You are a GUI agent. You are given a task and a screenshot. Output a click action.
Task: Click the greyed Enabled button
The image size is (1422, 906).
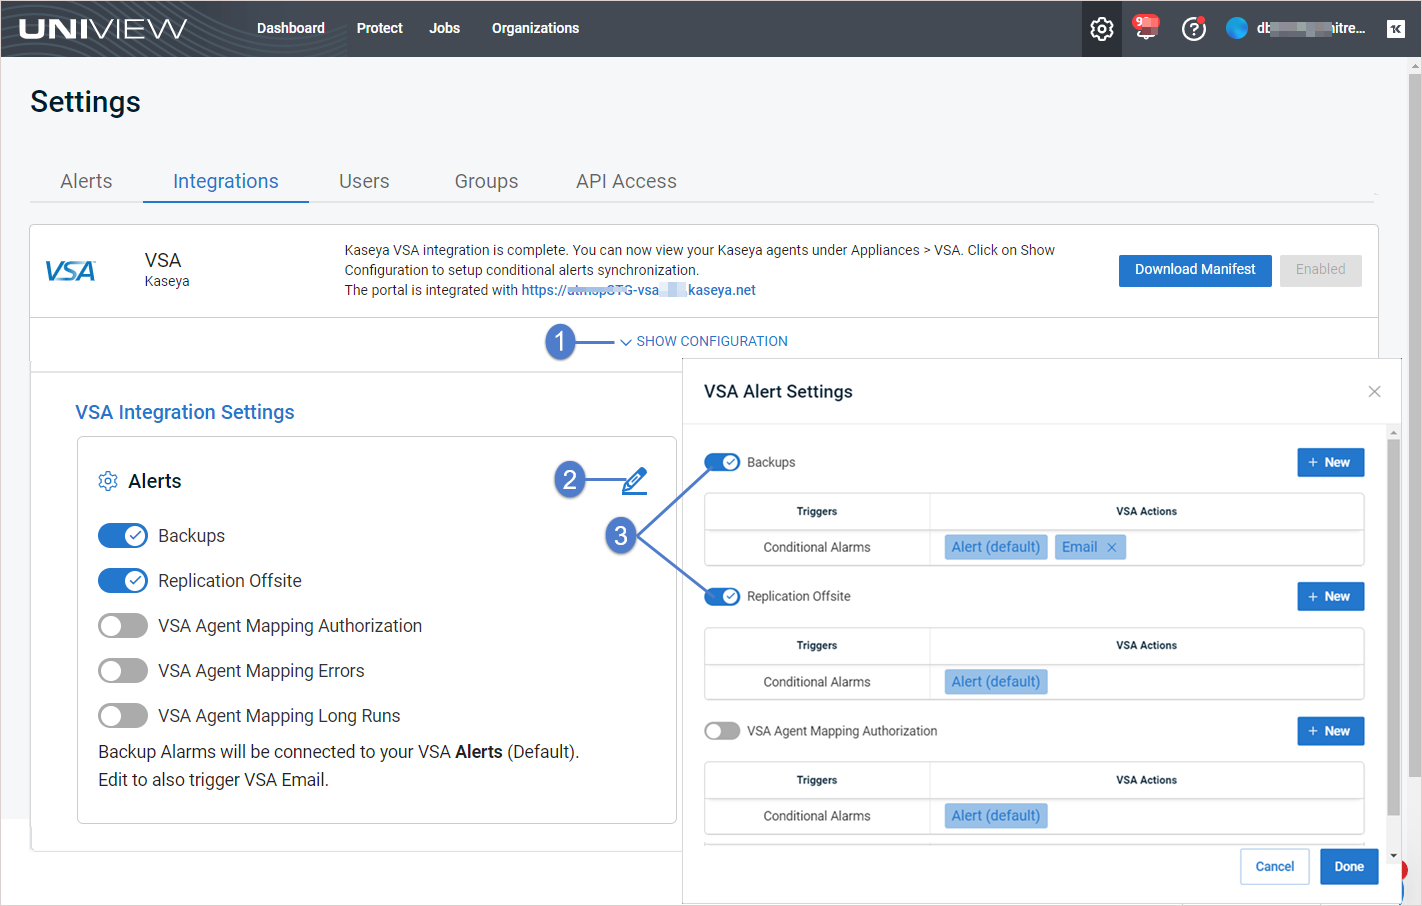(1320, 270)
